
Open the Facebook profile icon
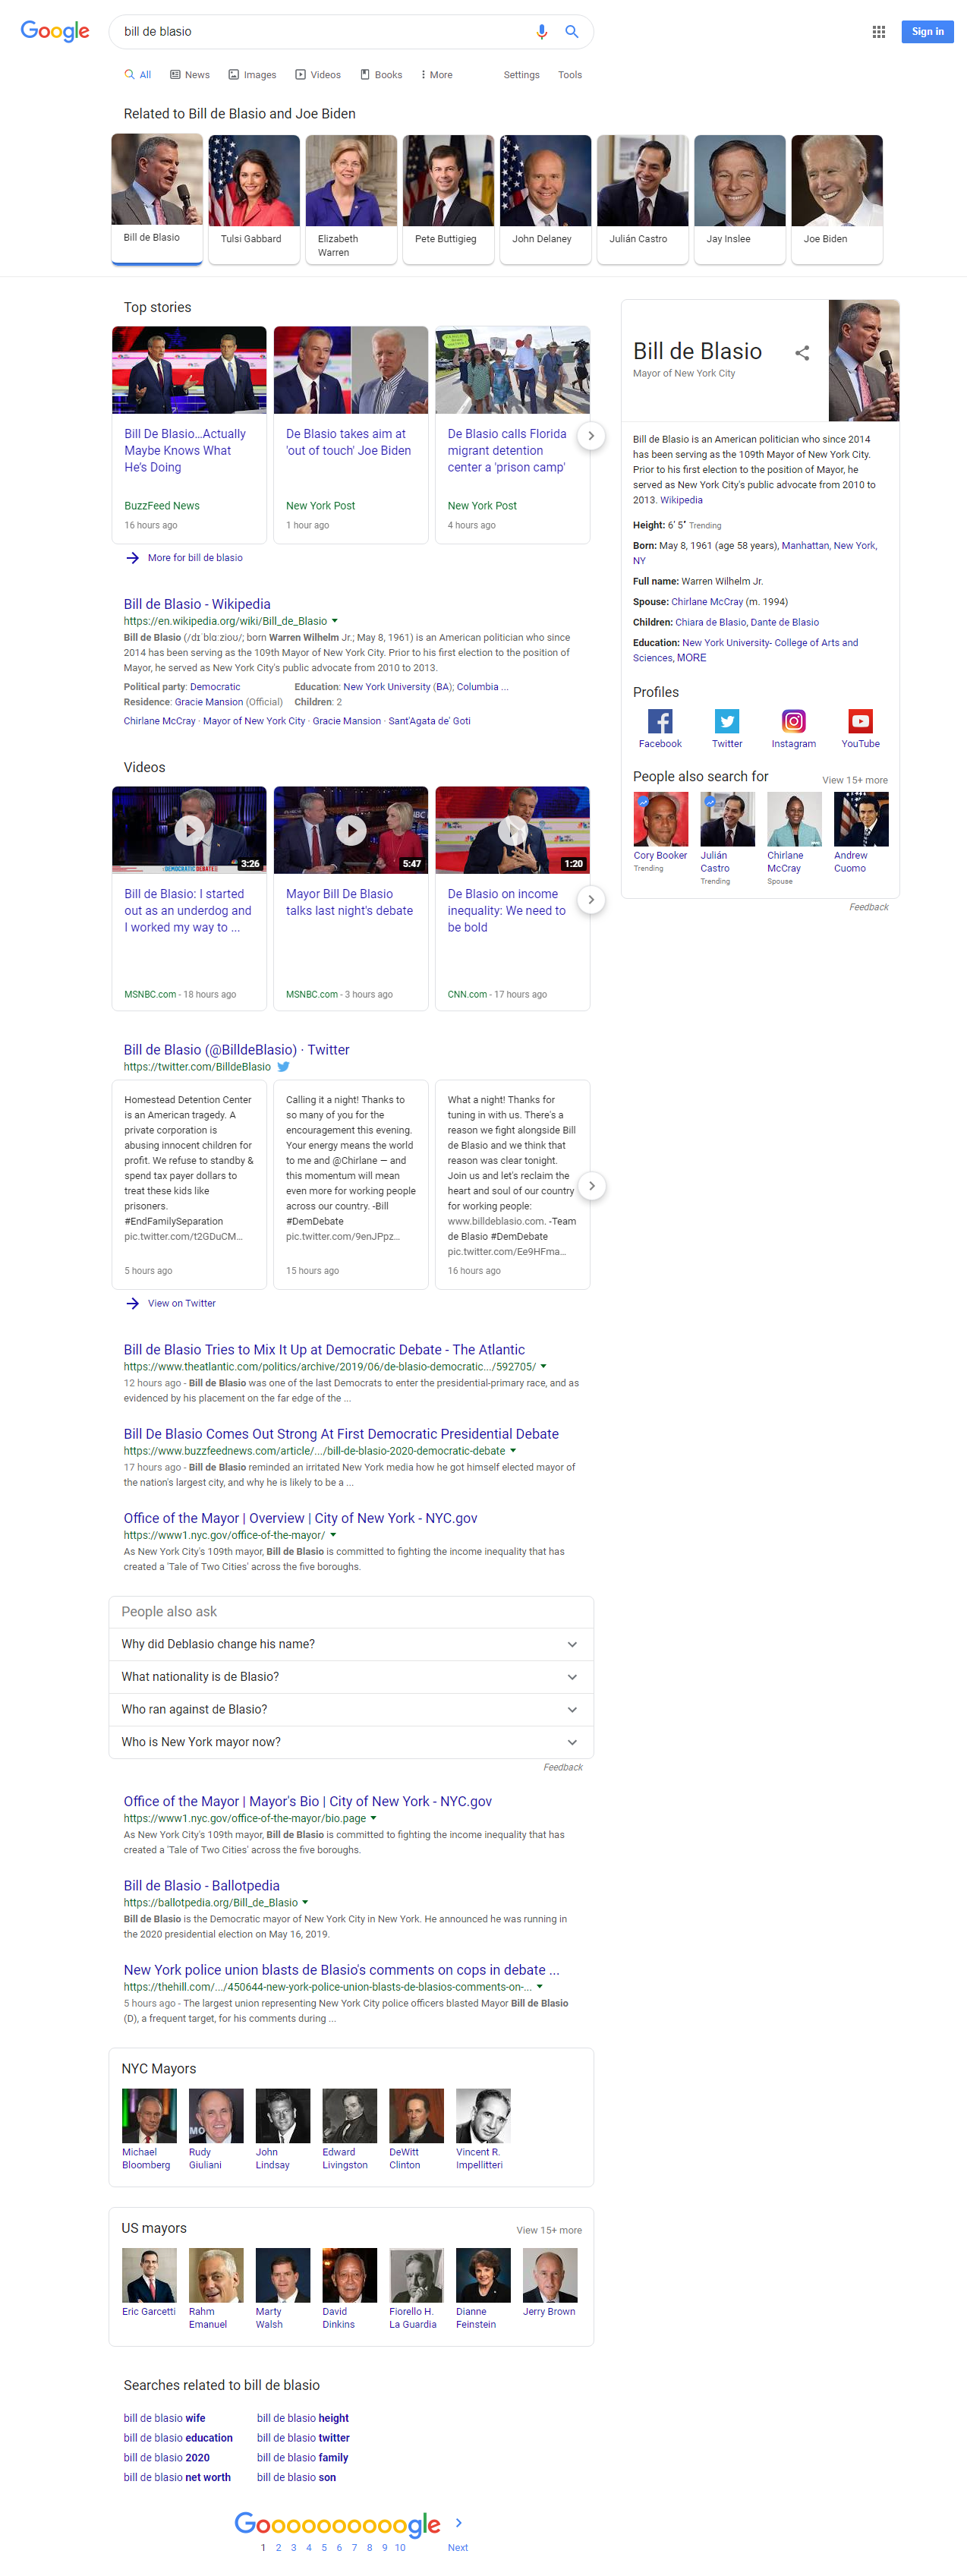click(x=660, y=721)
